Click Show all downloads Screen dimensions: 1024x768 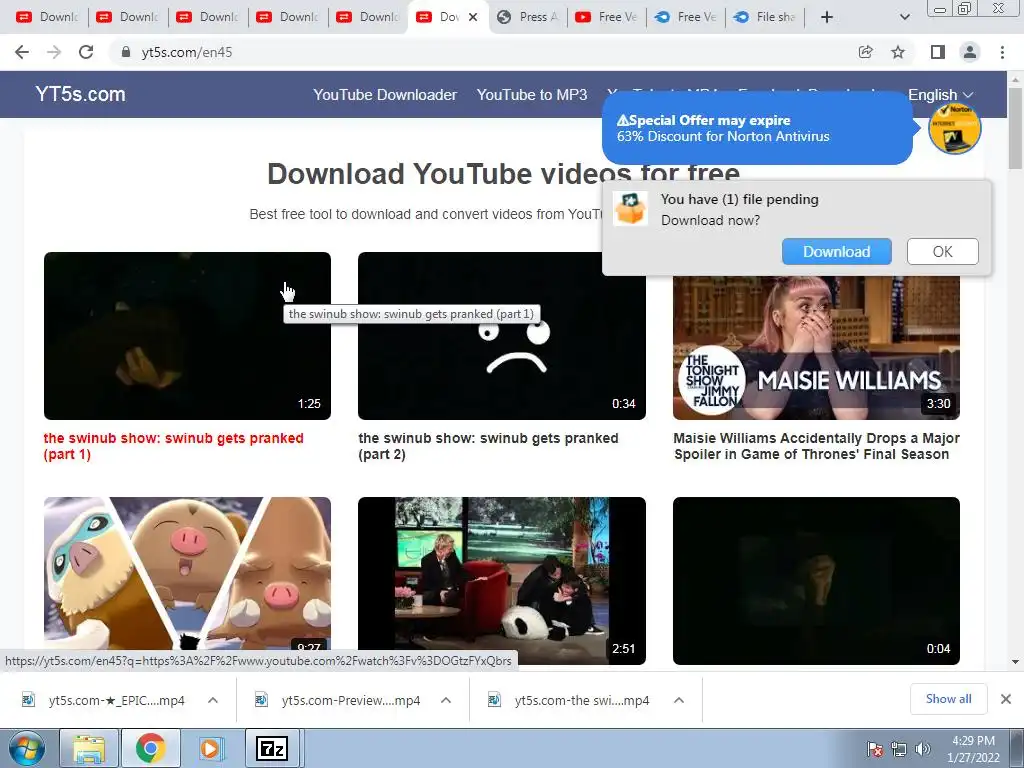[x=948, y=699]
